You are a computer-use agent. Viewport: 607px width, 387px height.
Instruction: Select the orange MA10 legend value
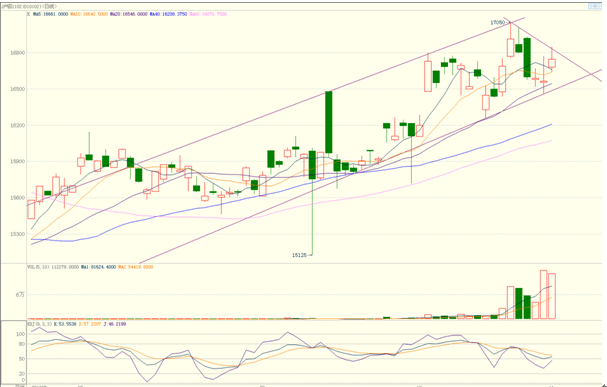(89, 14)
